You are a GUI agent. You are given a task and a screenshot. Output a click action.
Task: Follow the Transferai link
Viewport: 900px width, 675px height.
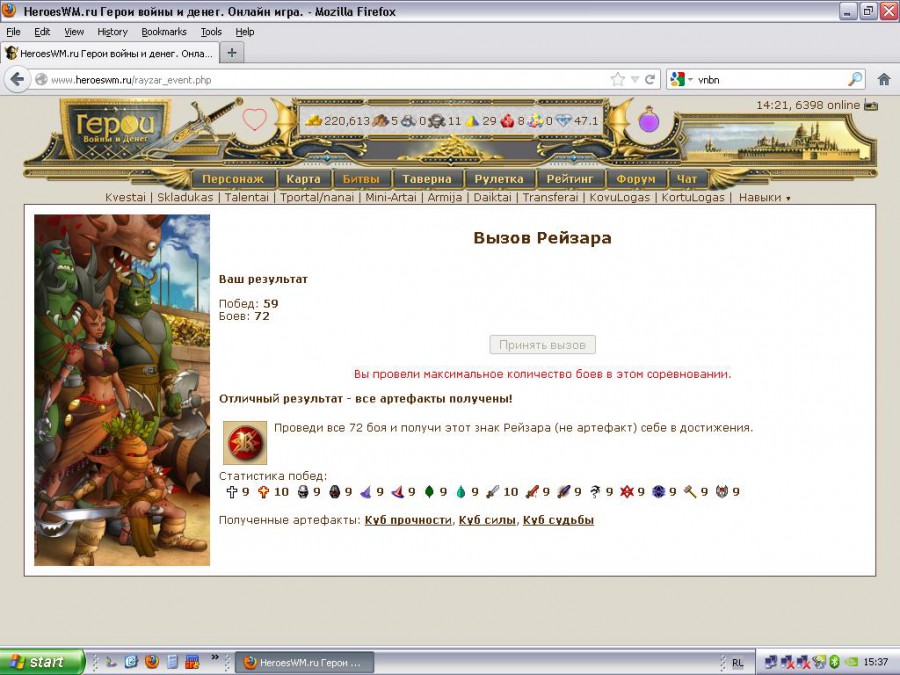click(550, 197)
